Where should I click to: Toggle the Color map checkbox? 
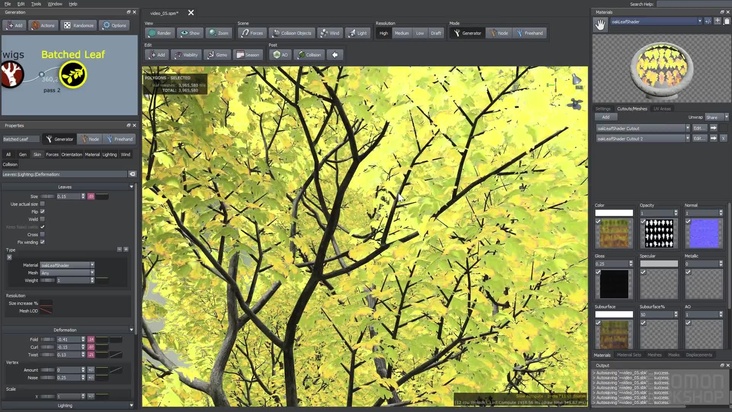point(598,221)
